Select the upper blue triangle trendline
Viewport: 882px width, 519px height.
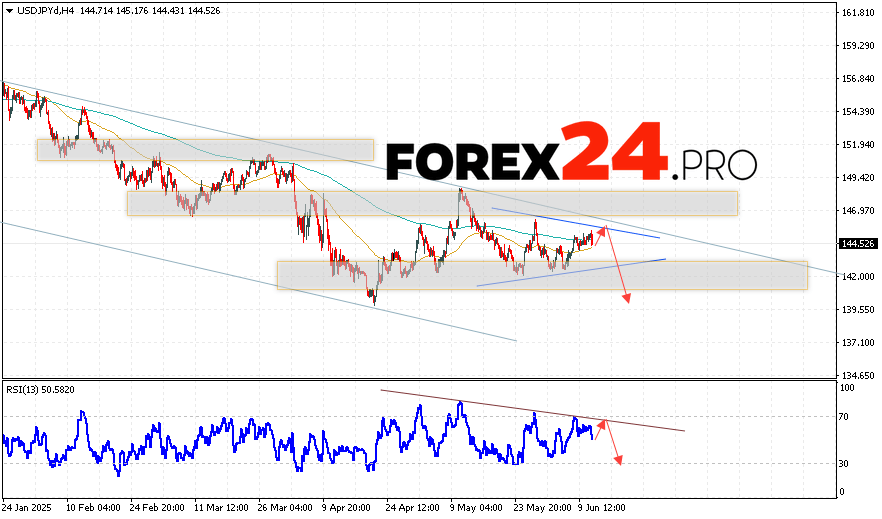coord(575,223)
